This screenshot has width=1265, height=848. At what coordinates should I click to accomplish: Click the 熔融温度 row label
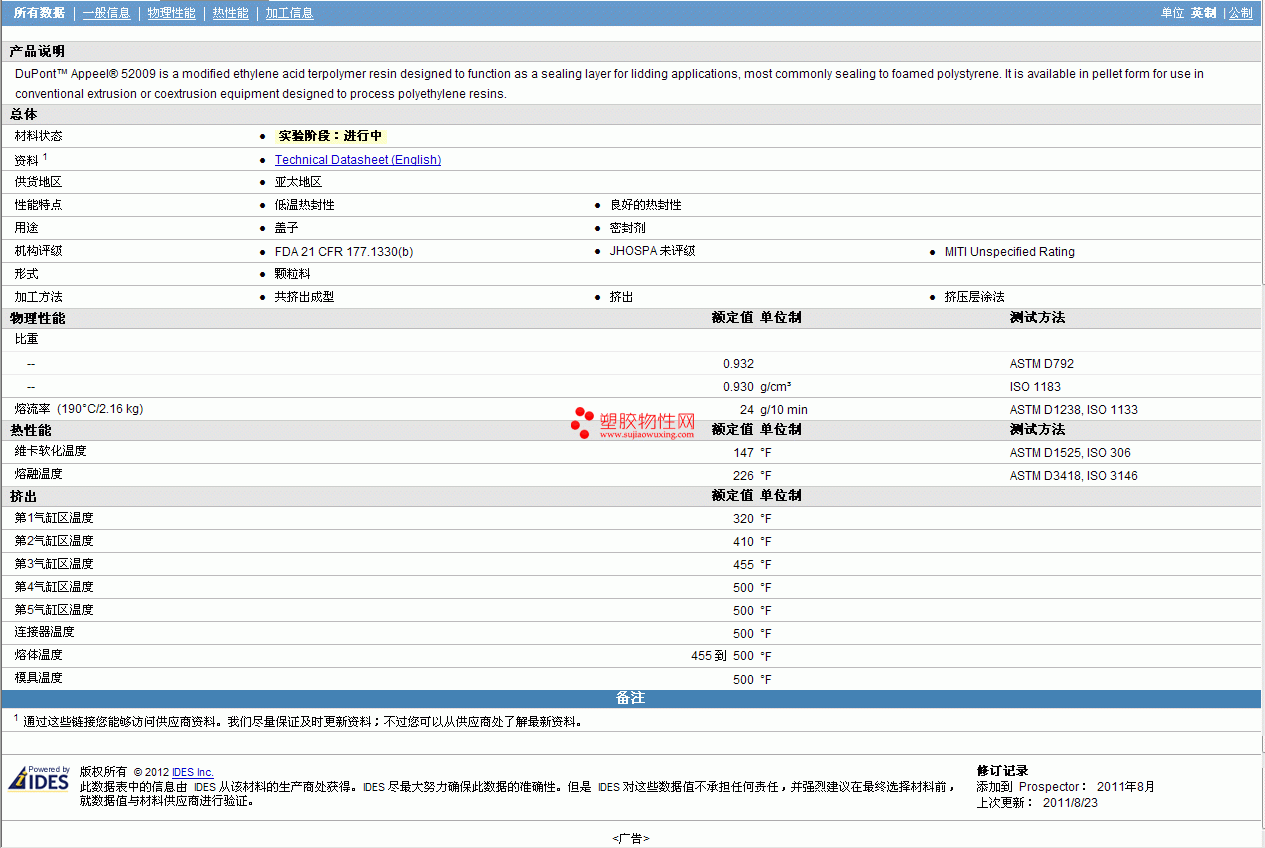tap(38, 474)
